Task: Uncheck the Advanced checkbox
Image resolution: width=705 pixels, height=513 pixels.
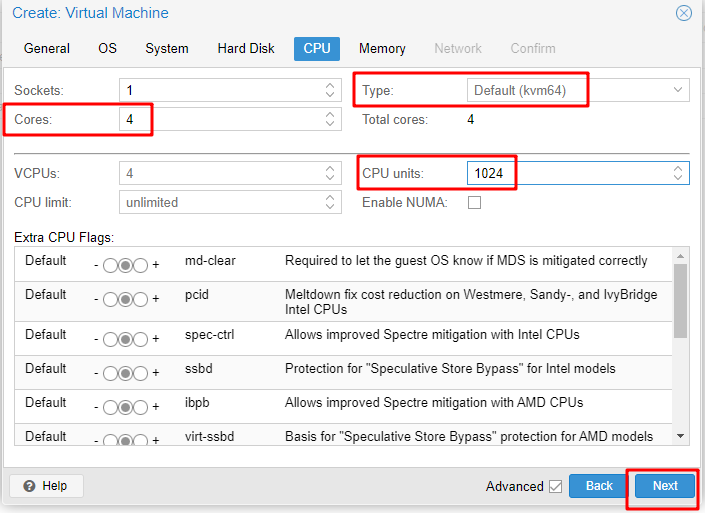Action: (555, 486)
